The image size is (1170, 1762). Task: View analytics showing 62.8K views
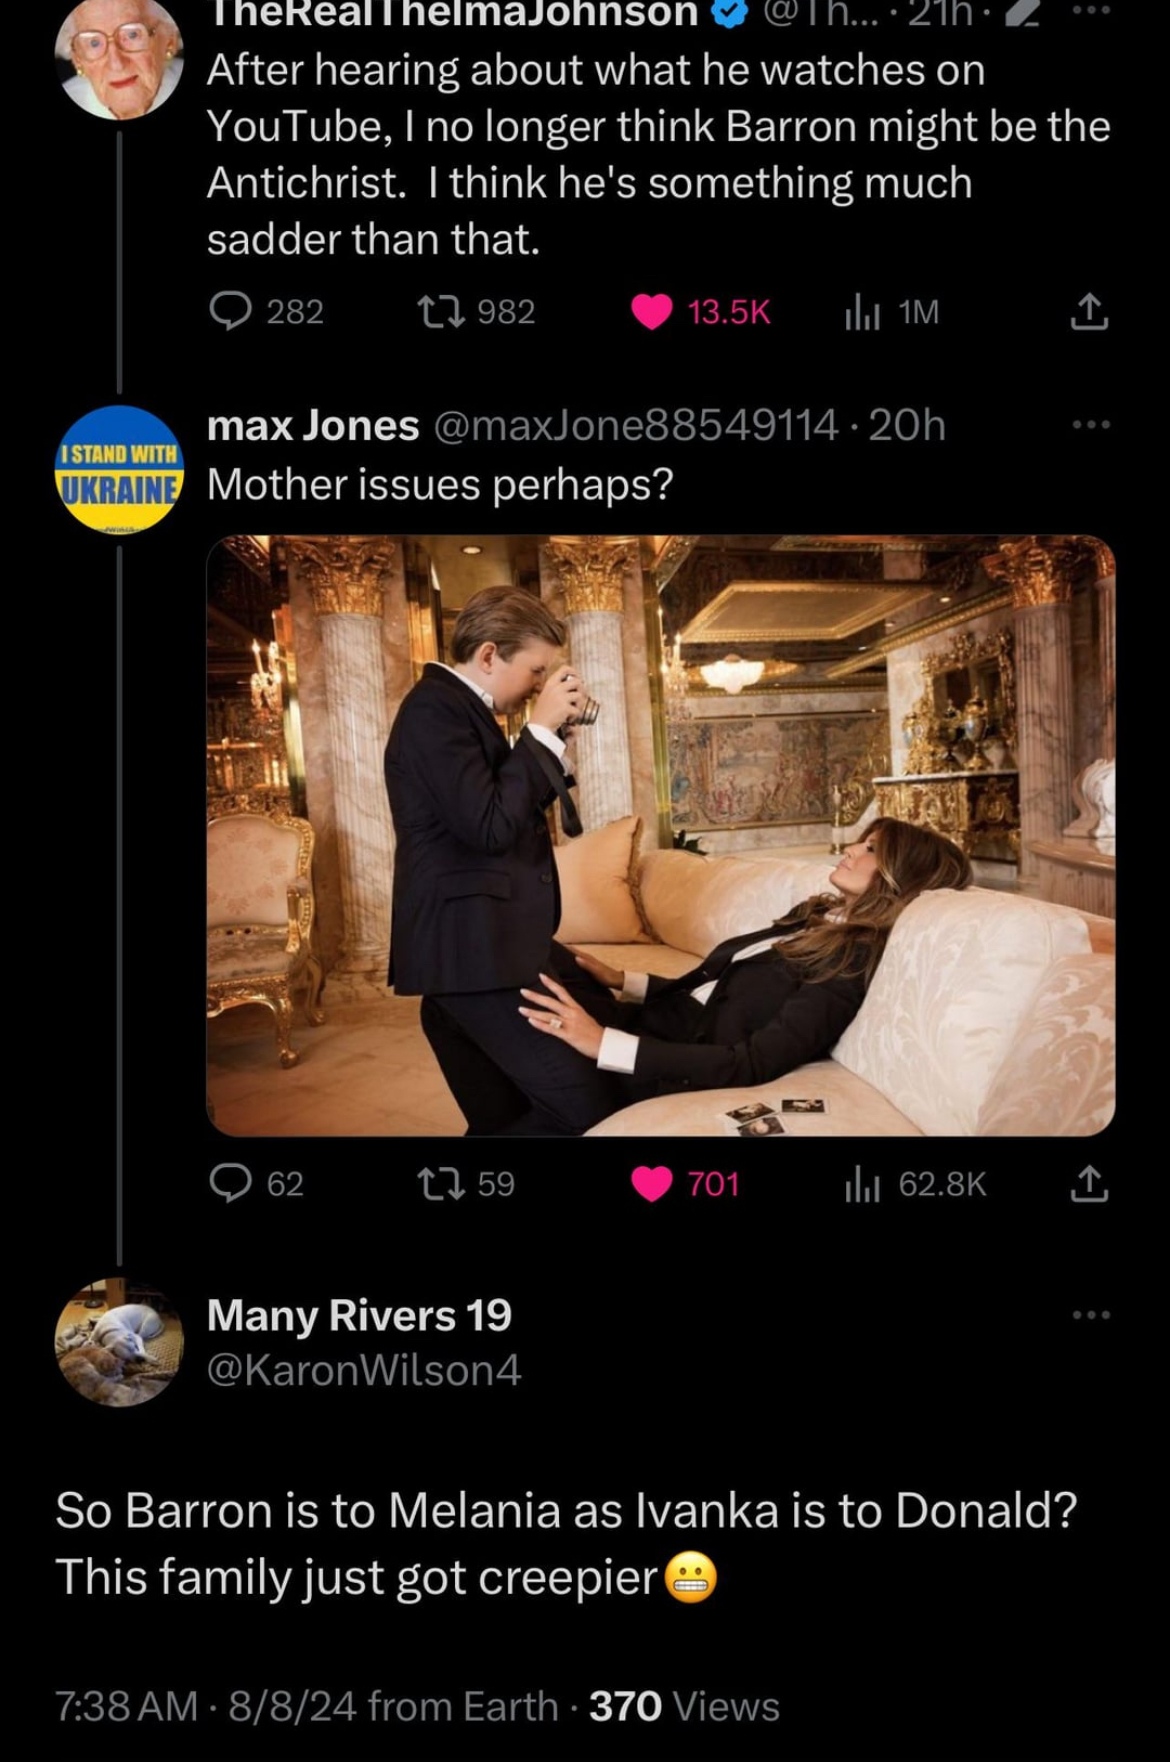(x=862, y=1184)
